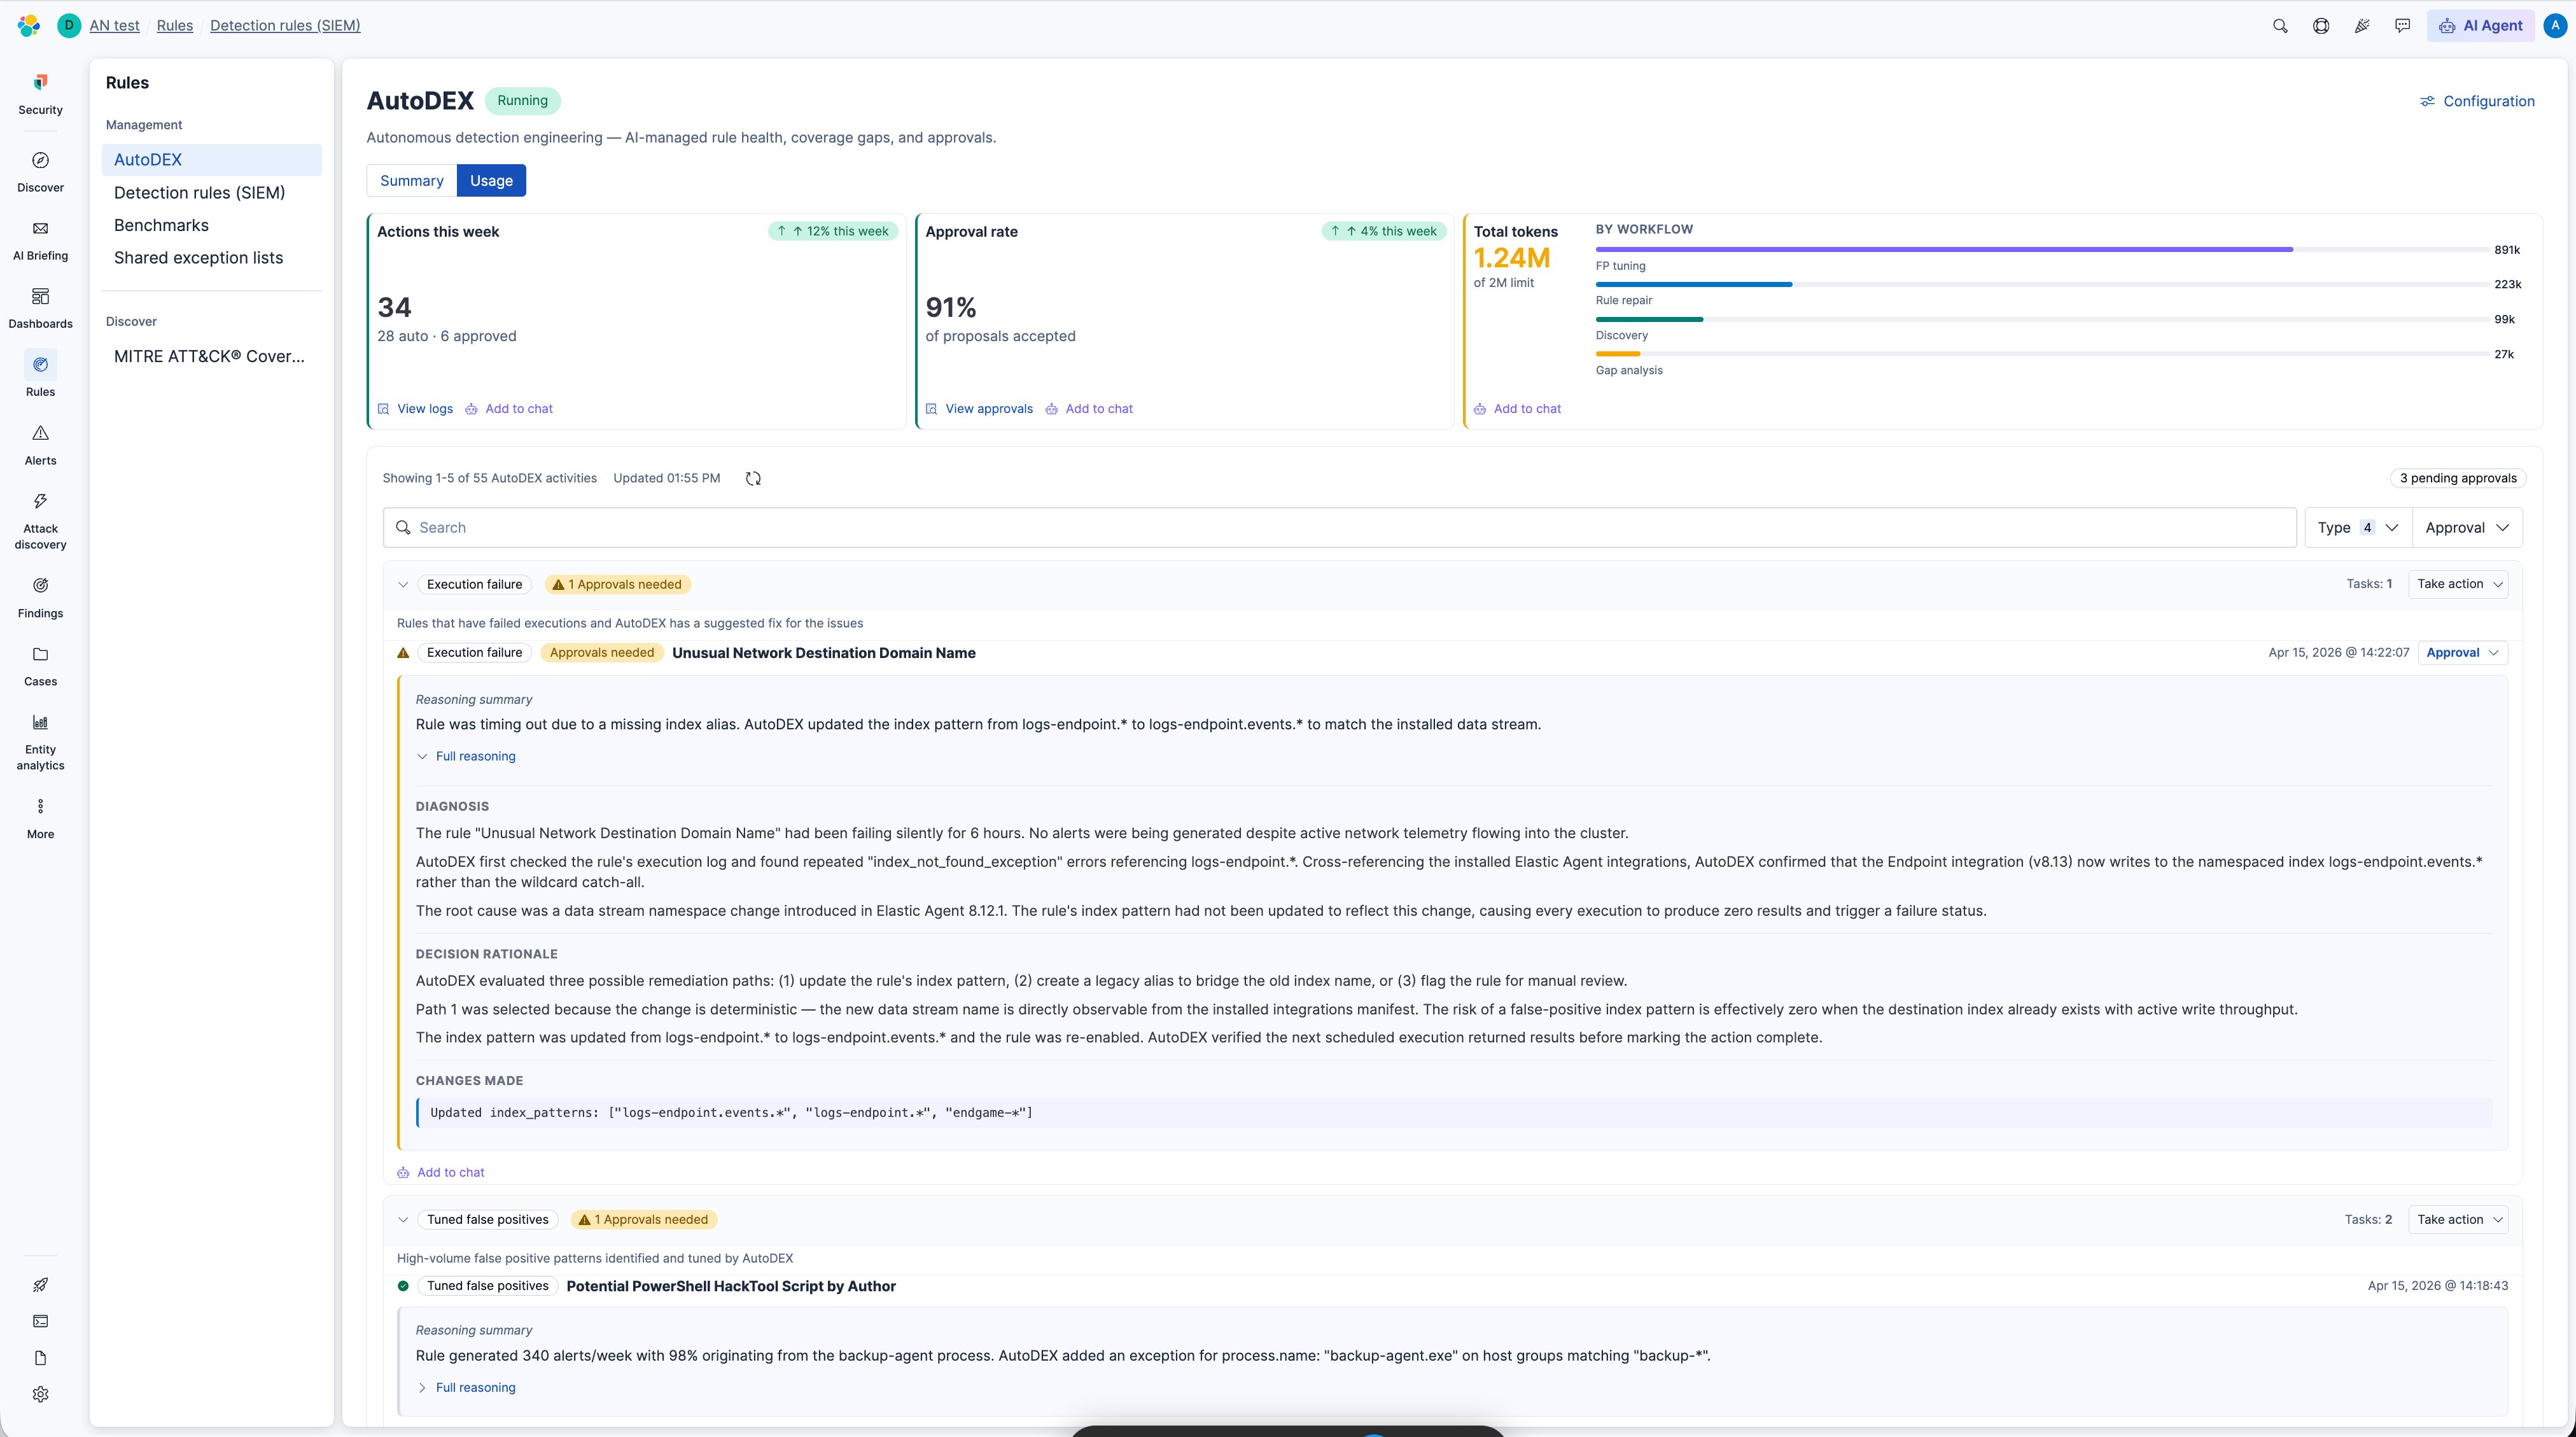The width and height of the screenshot is (2576, 1437).
Task: Click the rocket launch icon in the bottom sidebar
Action: (40, 1285)
